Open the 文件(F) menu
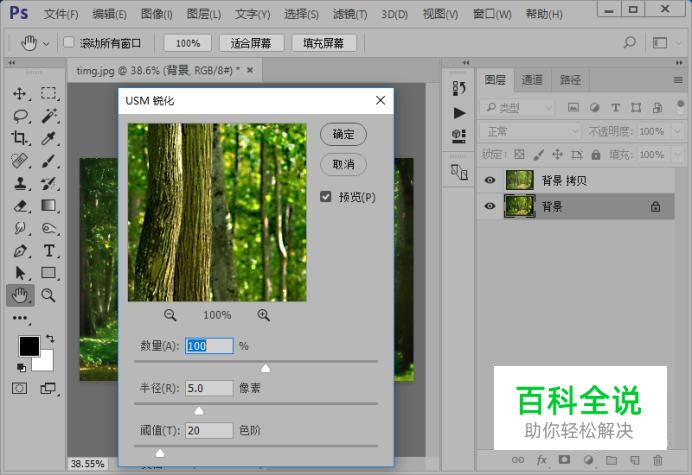Screen dimensions: 692x475 pos(61,14)
